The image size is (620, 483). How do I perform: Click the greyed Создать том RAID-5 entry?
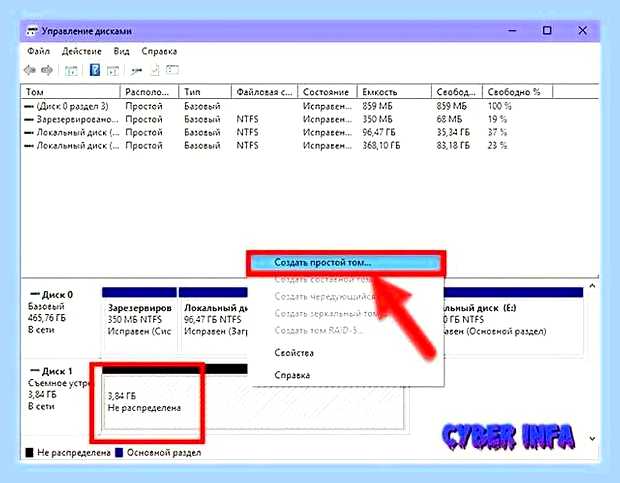point(319,330)
